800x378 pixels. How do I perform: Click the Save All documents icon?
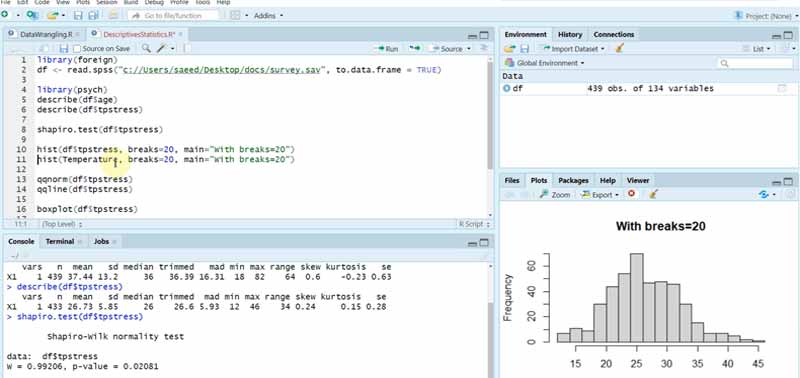(x=93, y=16)
